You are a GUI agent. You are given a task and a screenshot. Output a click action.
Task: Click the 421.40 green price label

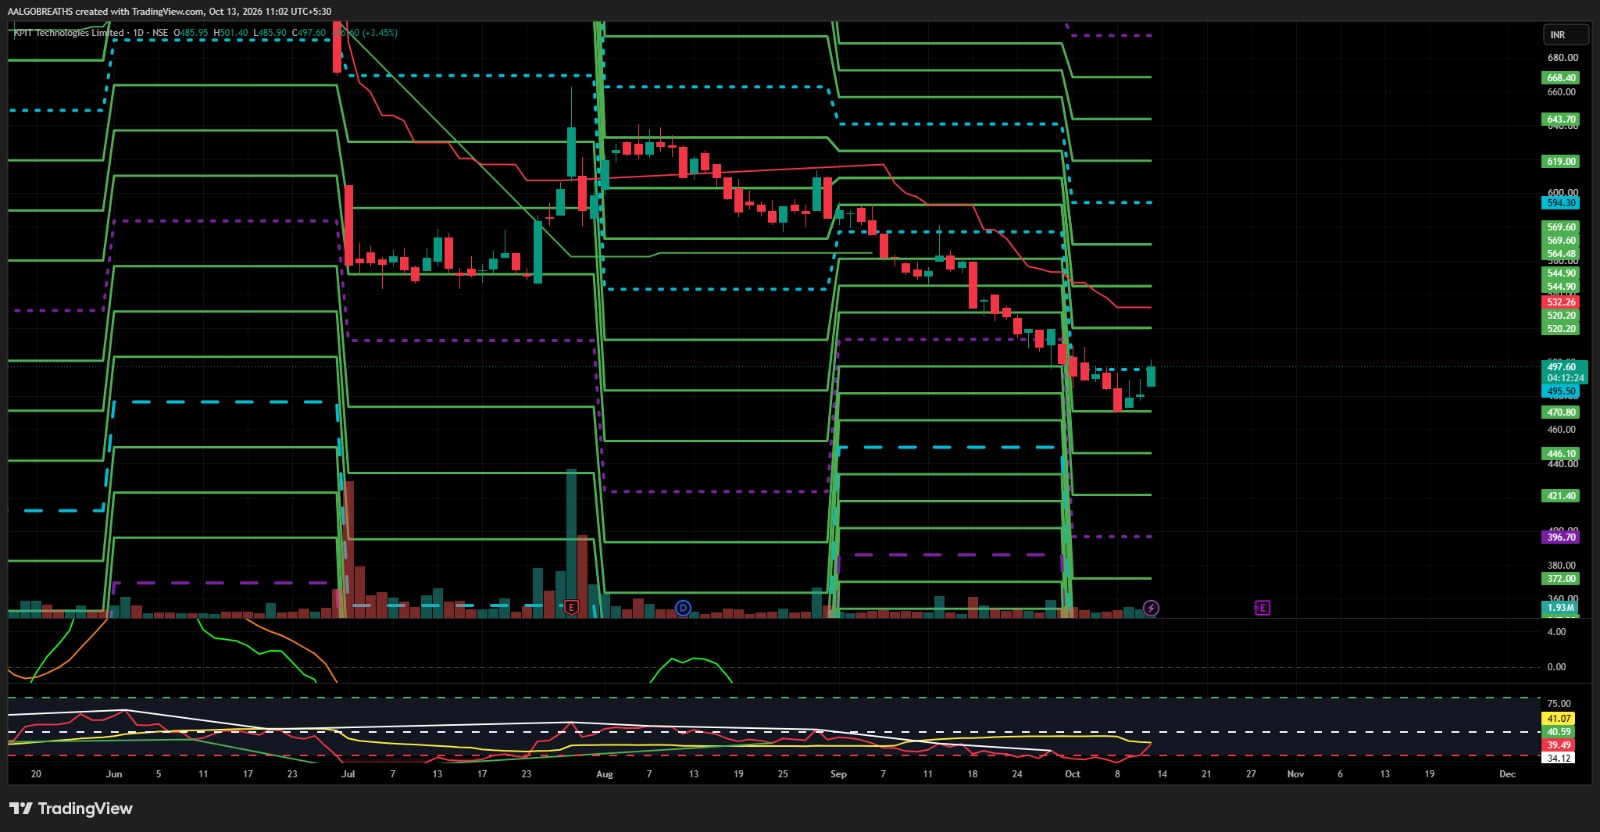coord(1561,495)
